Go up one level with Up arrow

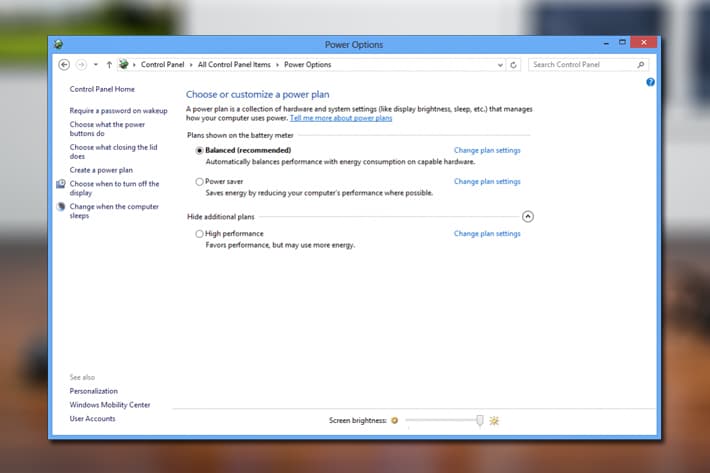pyautogui.click(x=109, y=65)
